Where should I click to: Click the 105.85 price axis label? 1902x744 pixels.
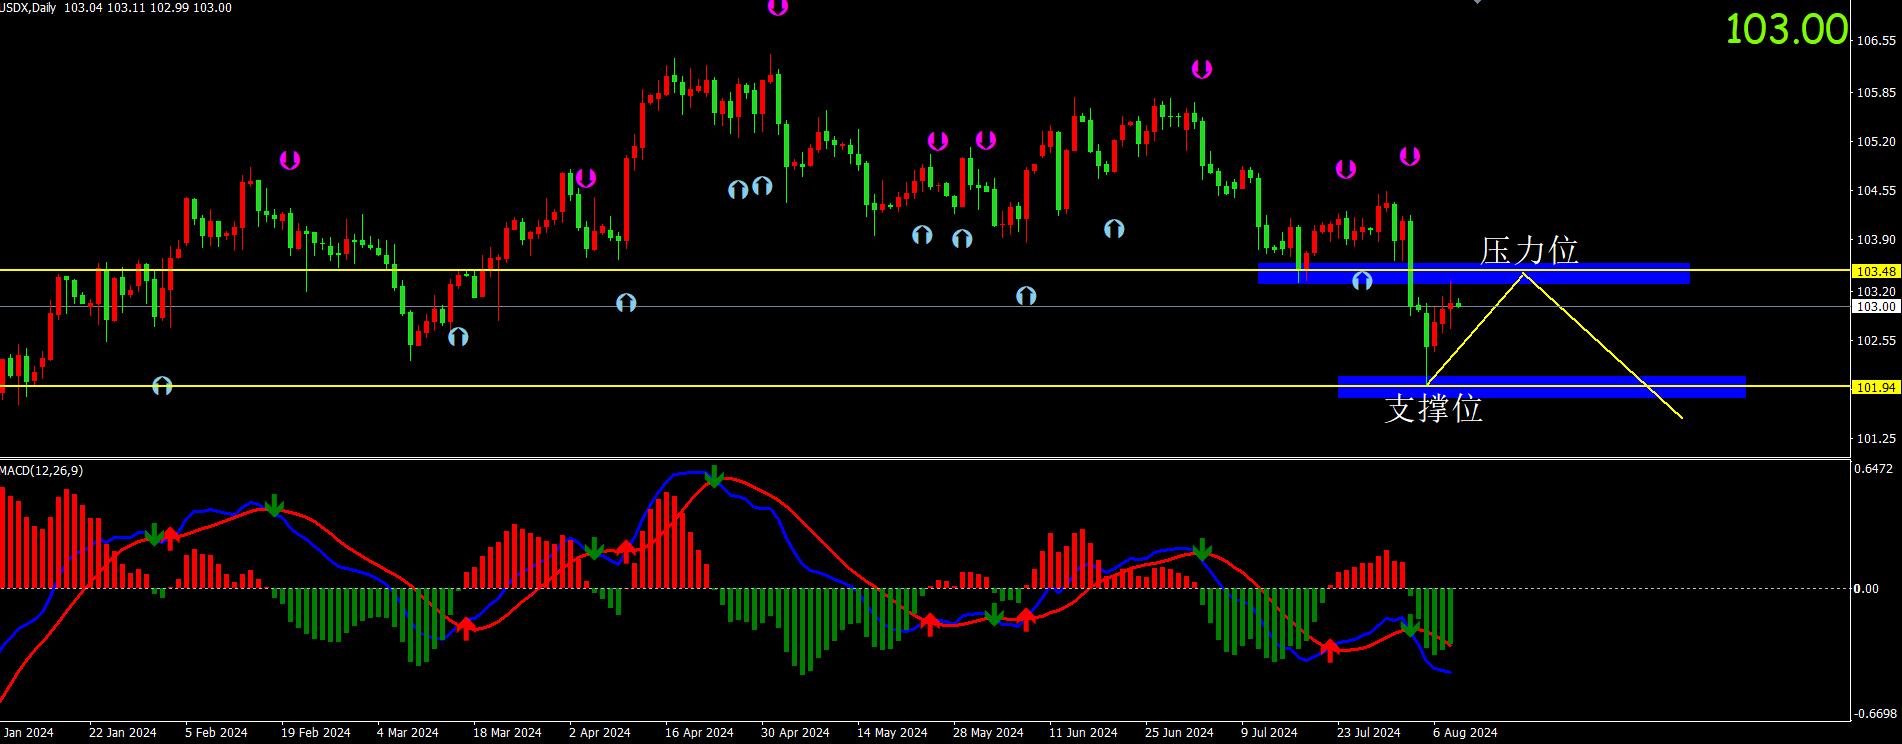[x=1876, y=93]
